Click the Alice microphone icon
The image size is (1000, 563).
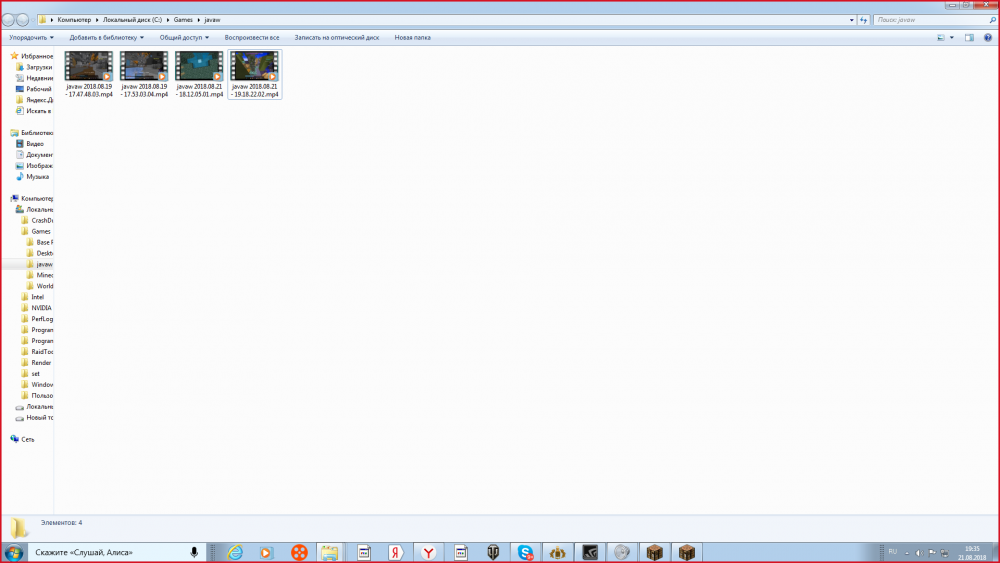194,552
